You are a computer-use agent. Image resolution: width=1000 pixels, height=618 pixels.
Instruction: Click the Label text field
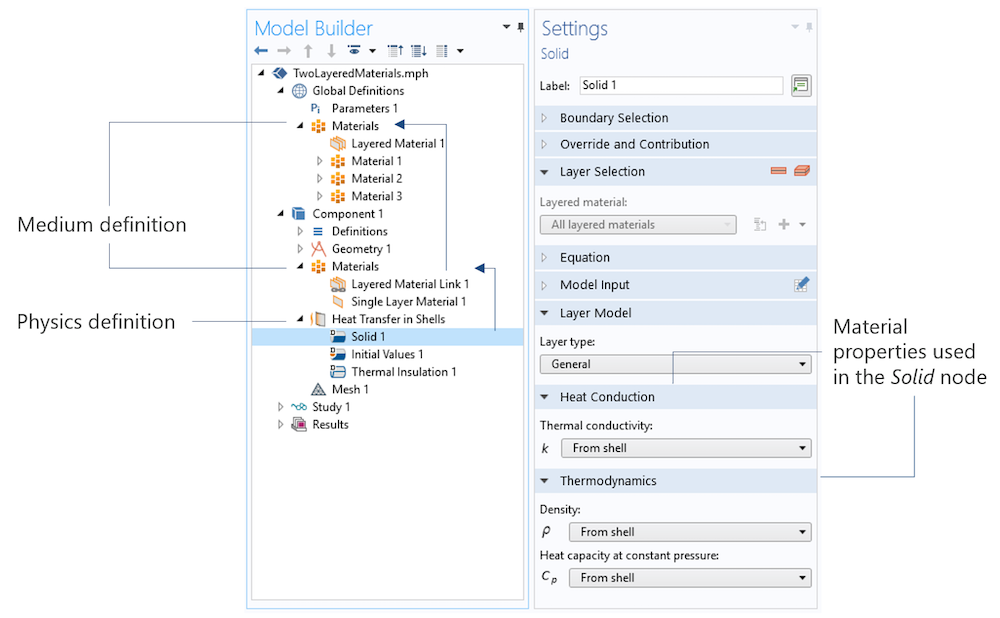[681, 85]
